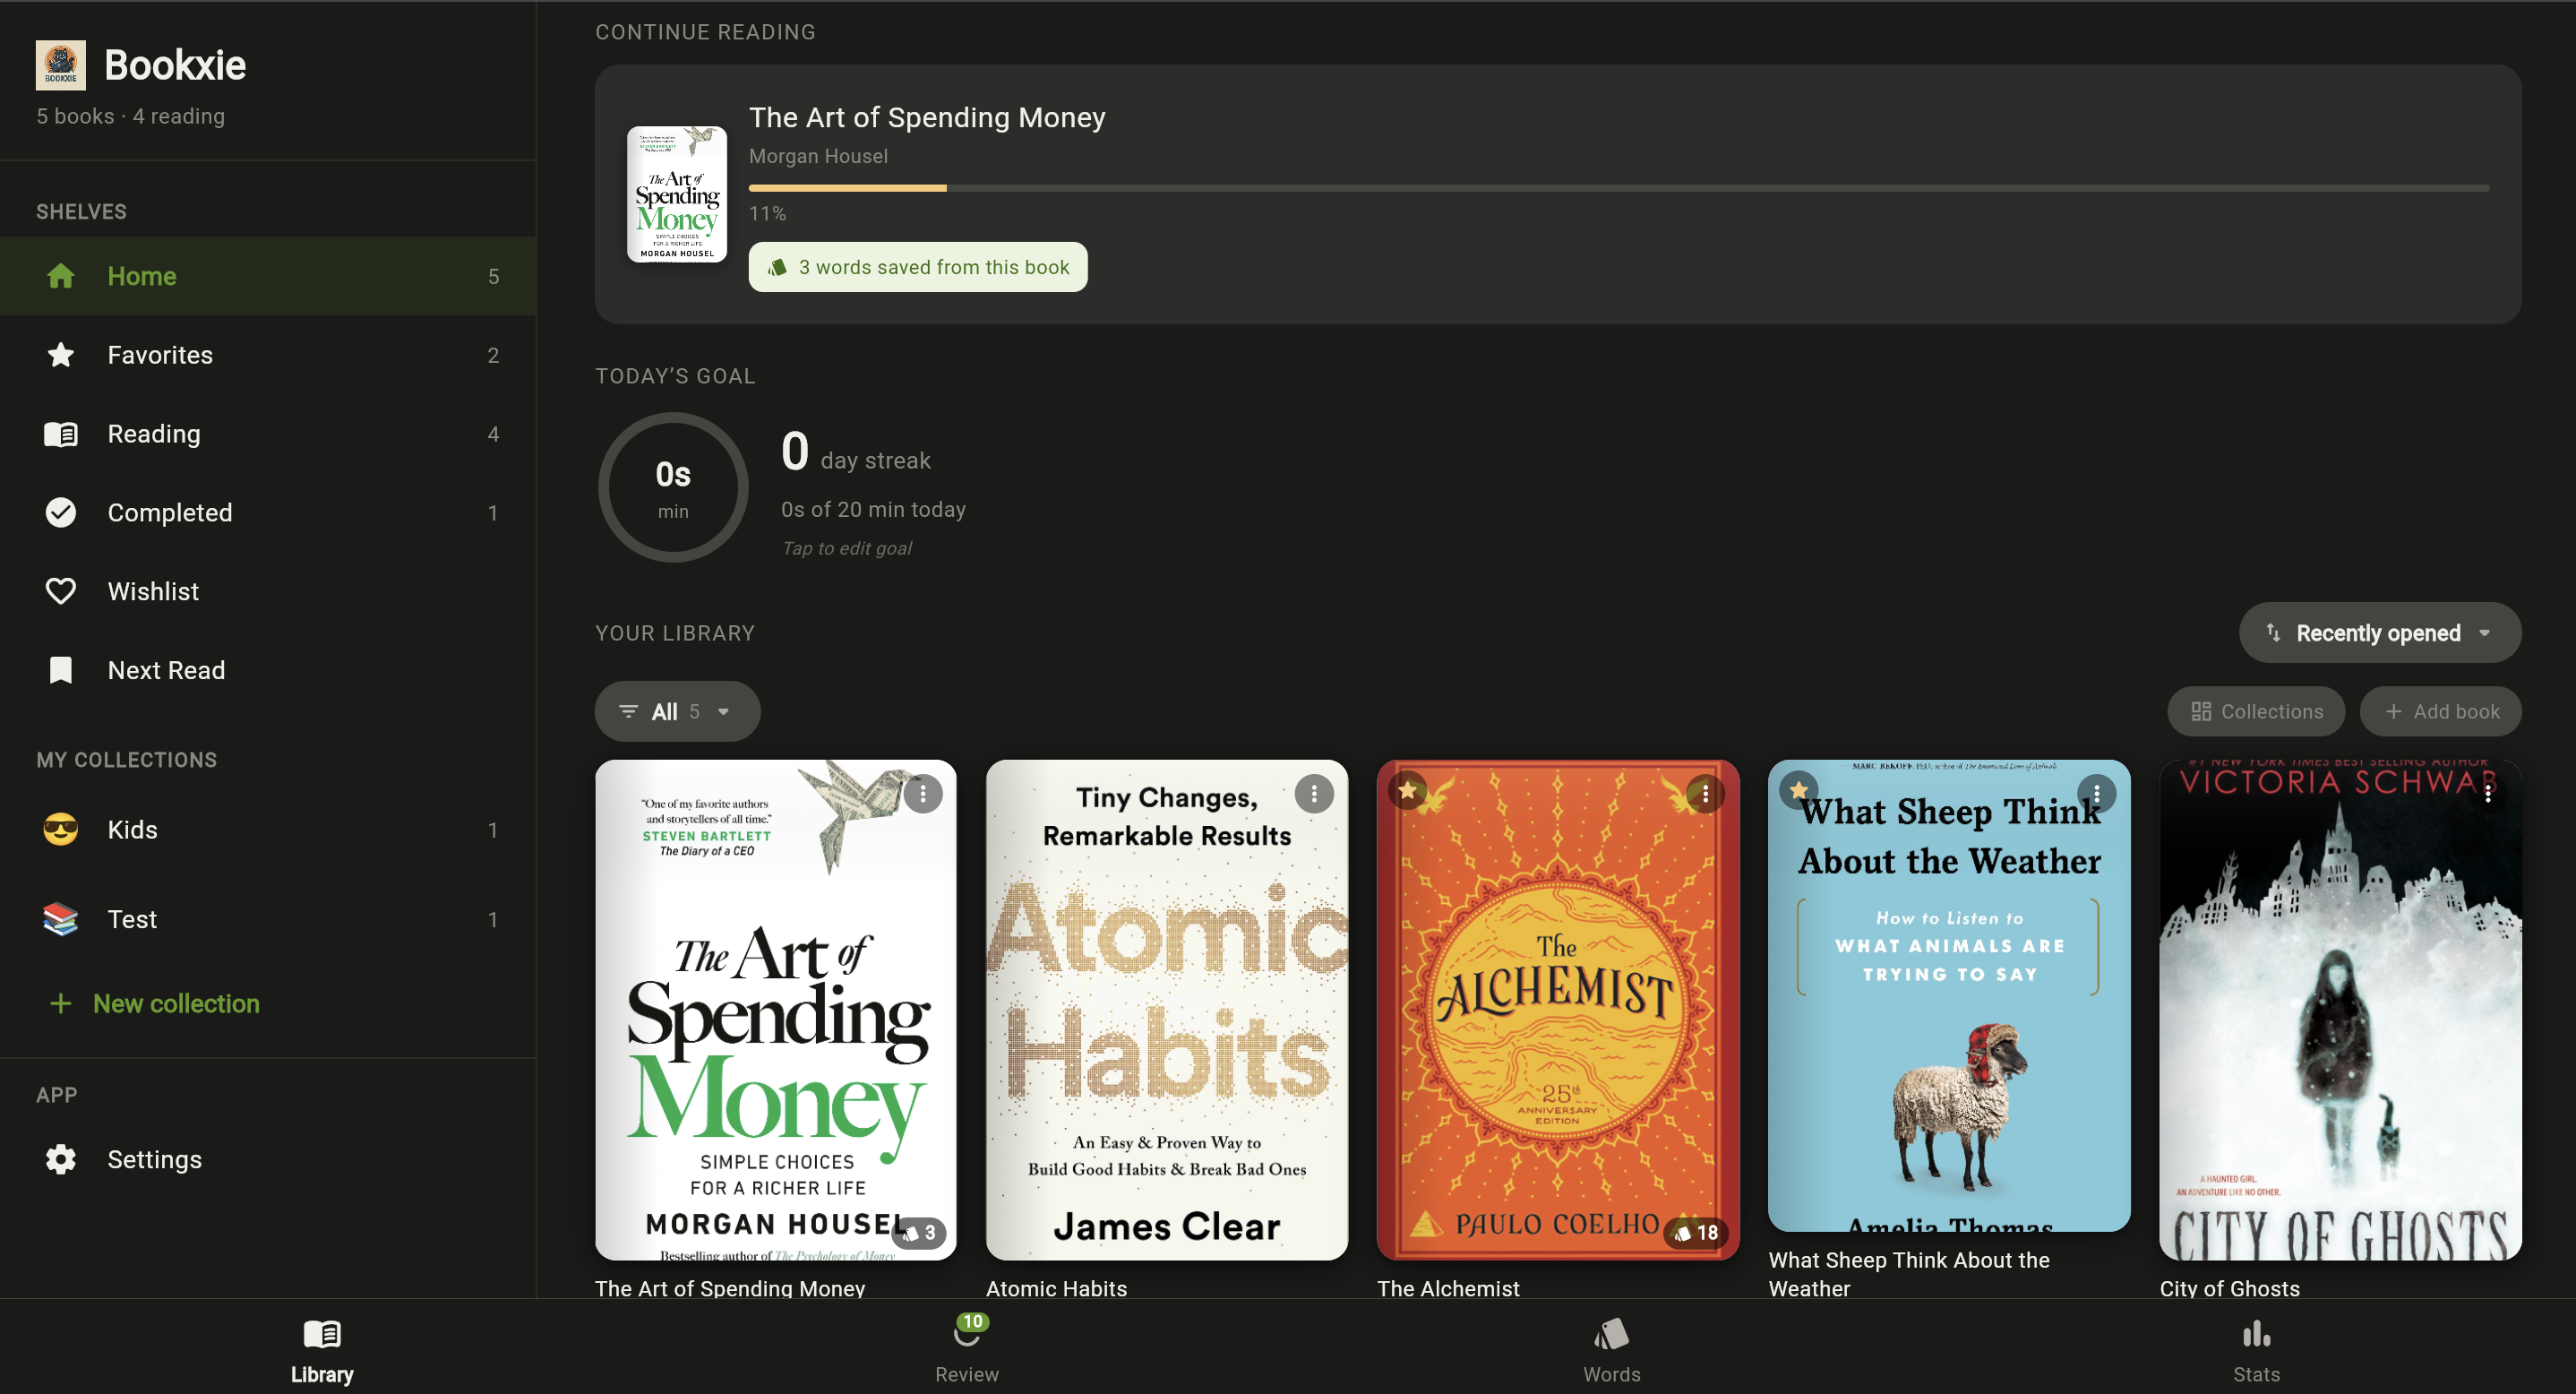Click the Library tab book icon
Image resolution: width=2576 pixels, height=1394 pixels.
coord(322,1334)
